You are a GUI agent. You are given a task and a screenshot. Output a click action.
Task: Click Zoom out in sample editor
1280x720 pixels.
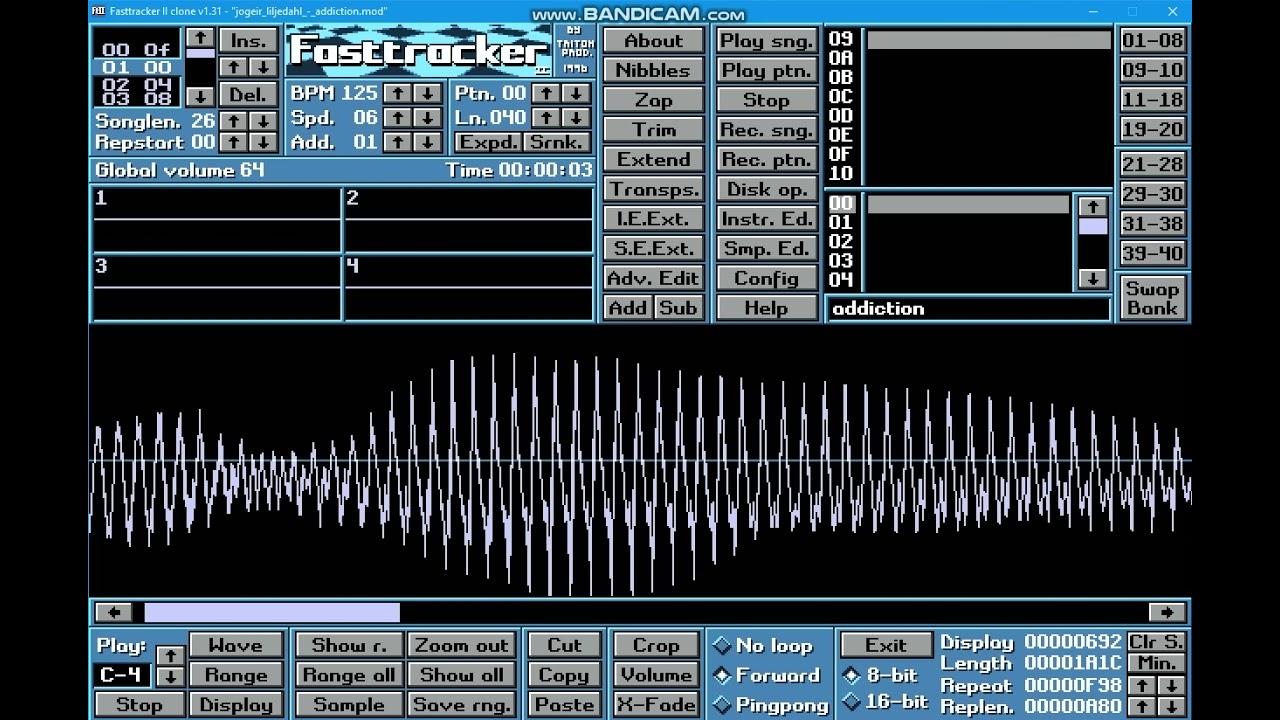click(462, 646)
